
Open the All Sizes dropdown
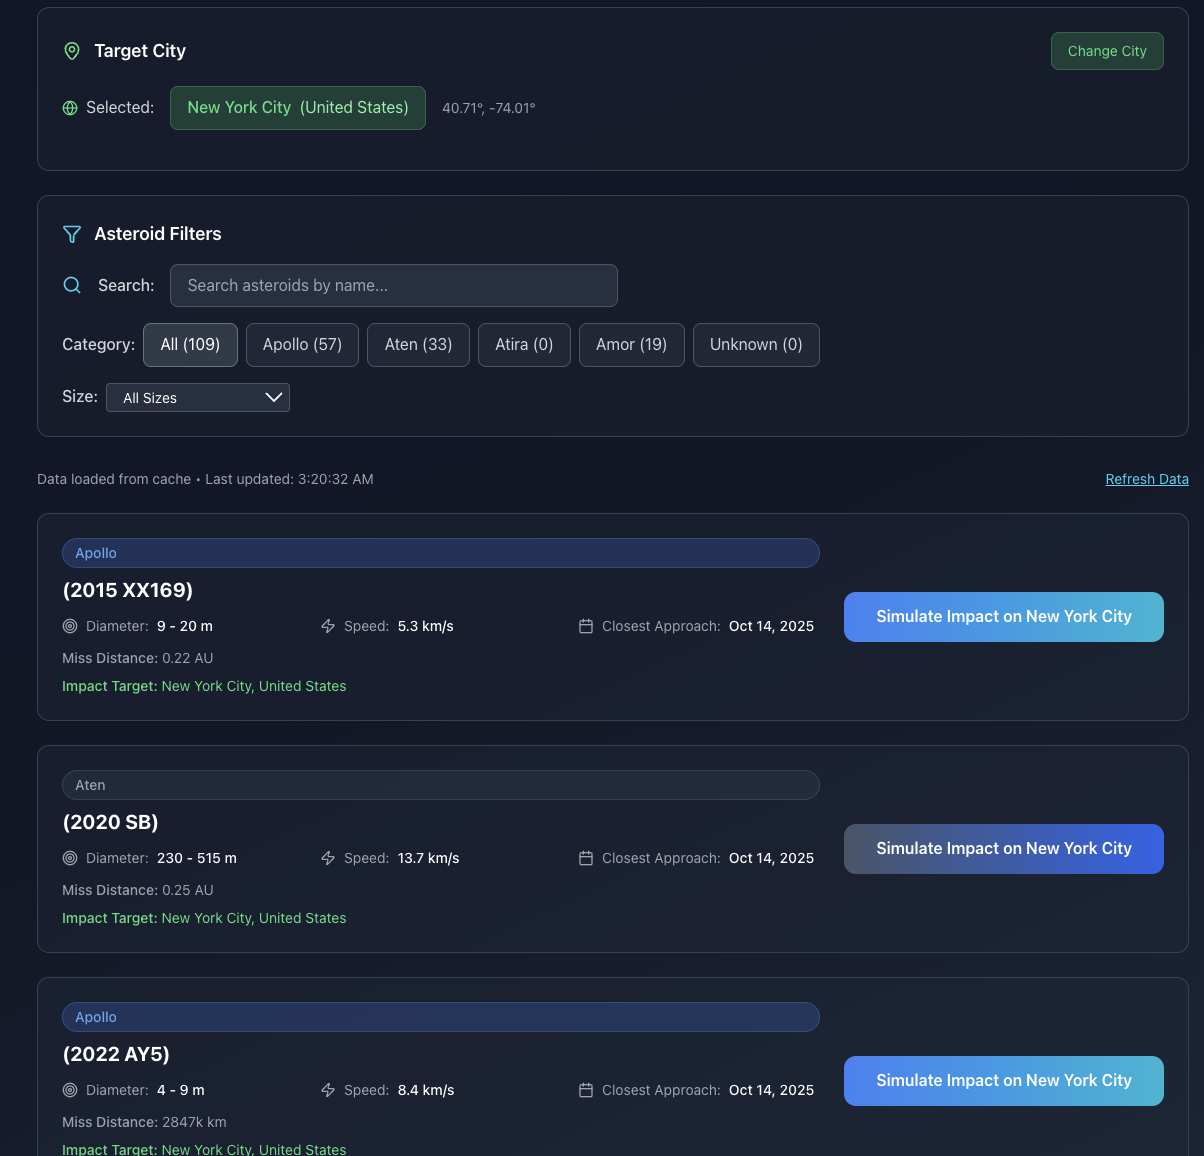tap(198, 398)
